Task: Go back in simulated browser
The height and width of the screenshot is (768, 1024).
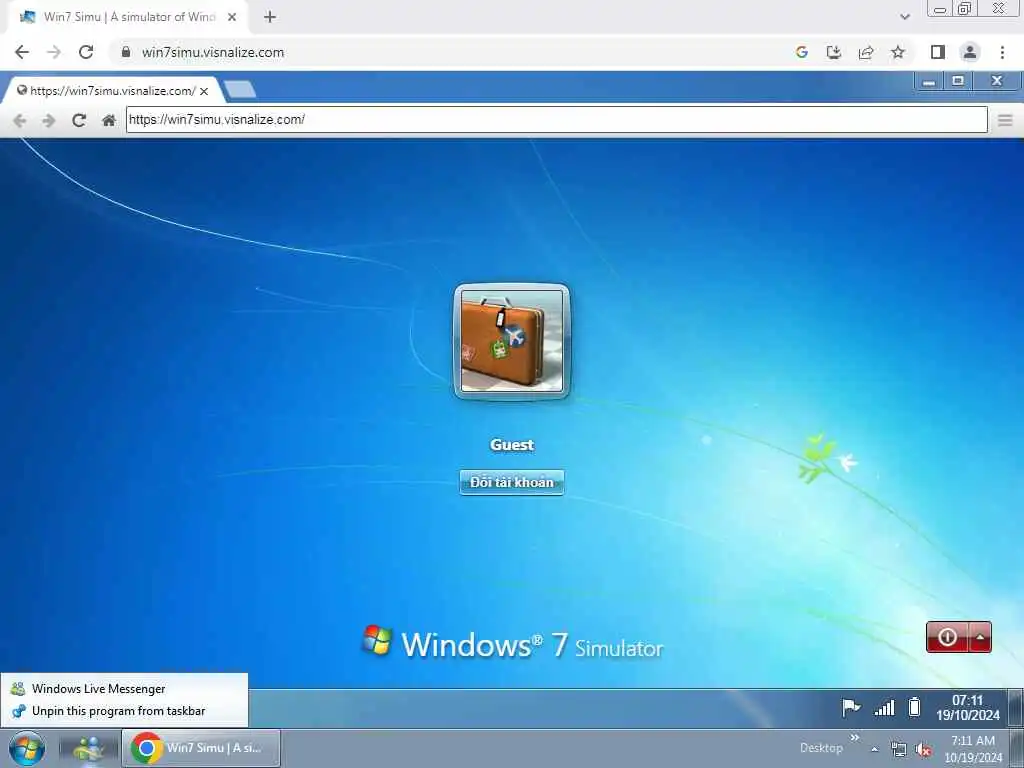Action: 20,120
